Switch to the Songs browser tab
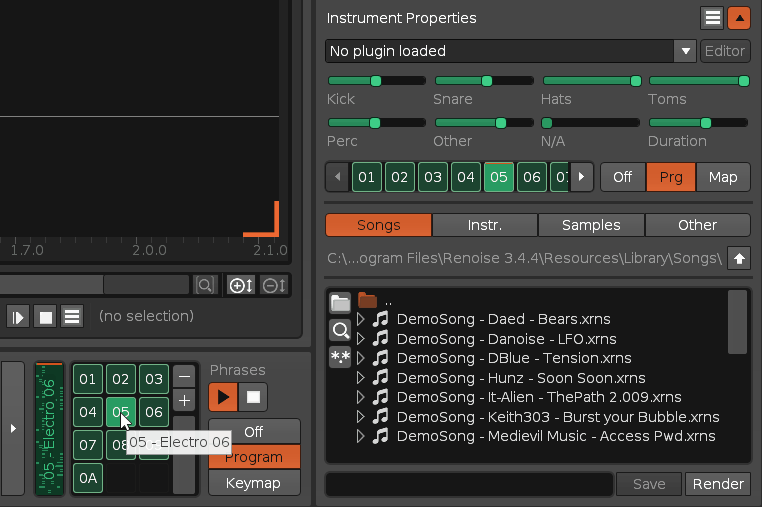 pos(379,225)
